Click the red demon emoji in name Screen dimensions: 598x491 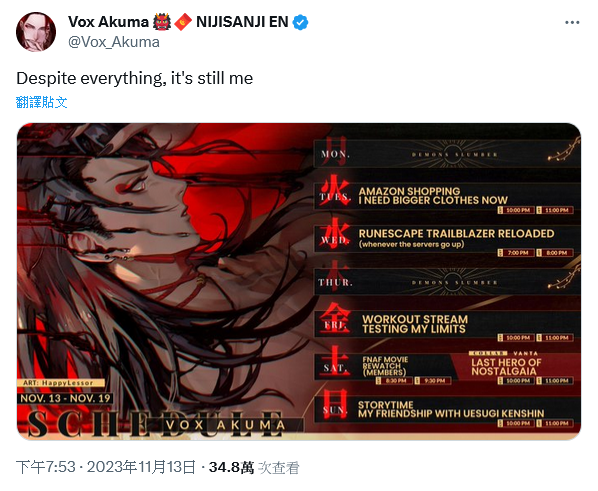[x=162, y=22]
